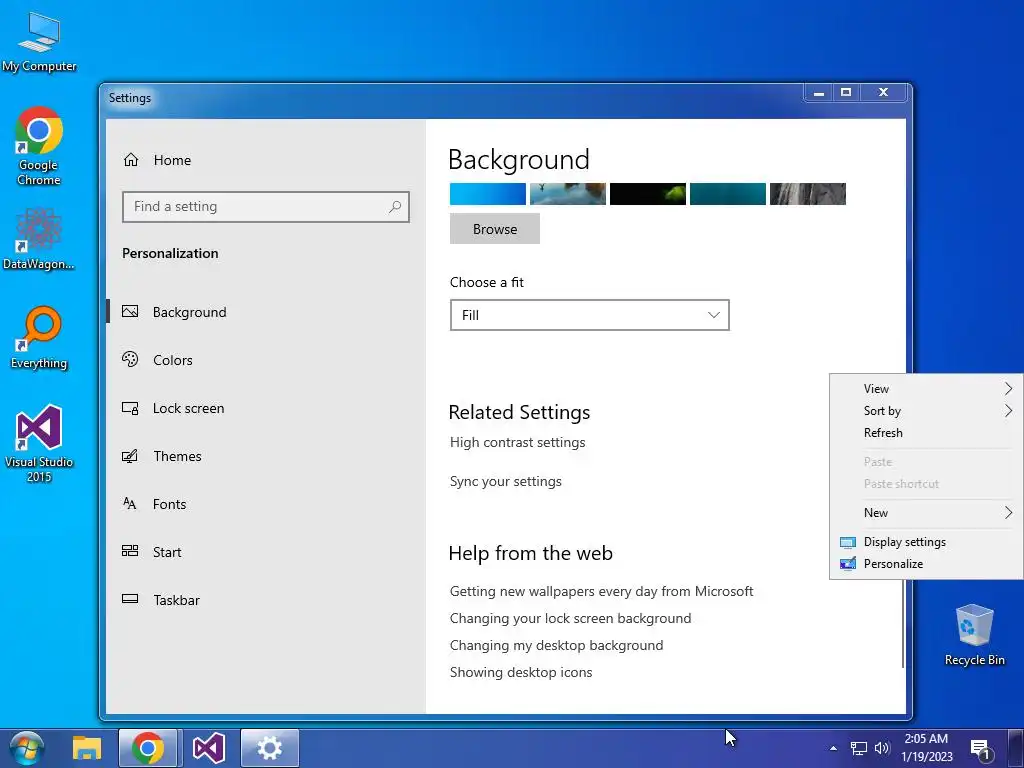The image size is (1024, 768).
Task: Expand the New submenu arrow
Action: tap(1008, 513)
